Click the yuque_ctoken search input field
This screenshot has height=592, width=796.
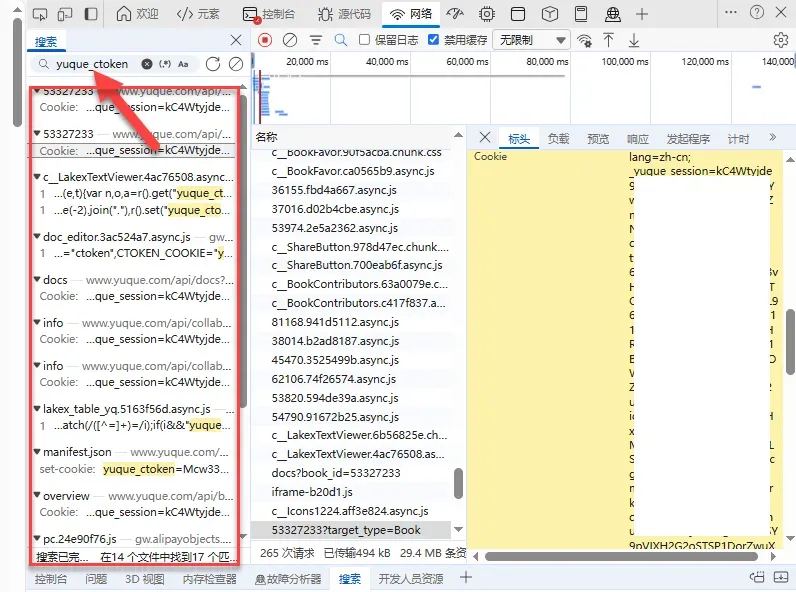point(94,64)
